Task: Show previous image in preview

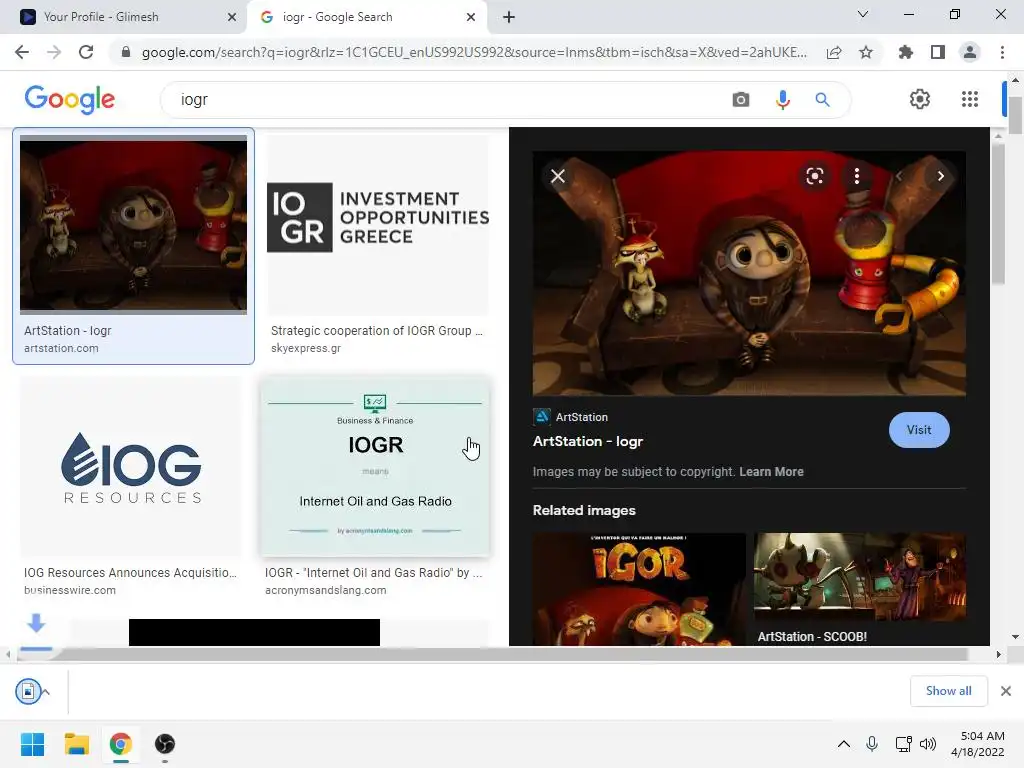Action: pos(899,176)
